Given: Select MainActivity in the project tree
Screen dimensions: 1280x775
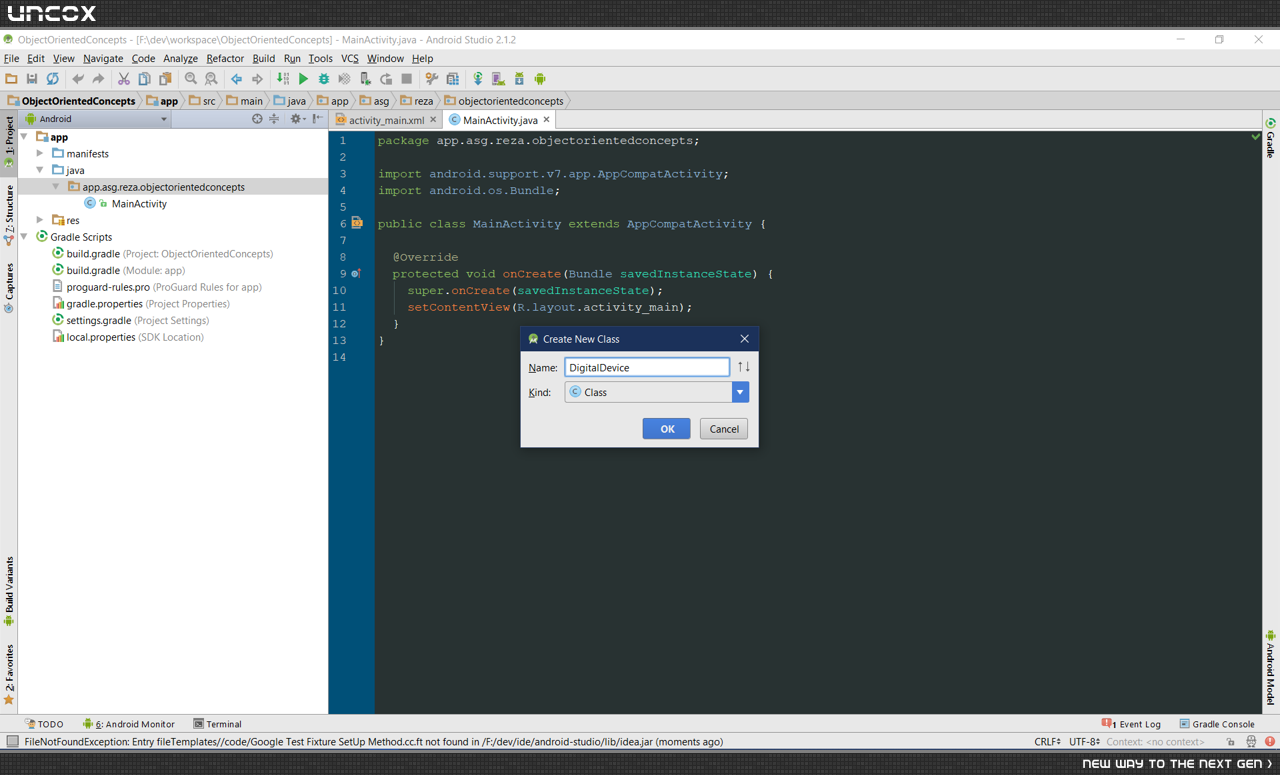Looking at the screenshot, I should (139, 204).
